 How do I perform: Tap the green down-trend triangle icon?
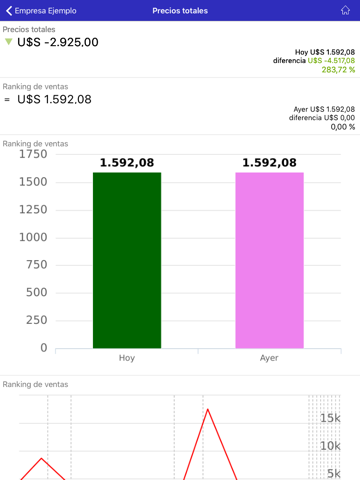[9, 42]
